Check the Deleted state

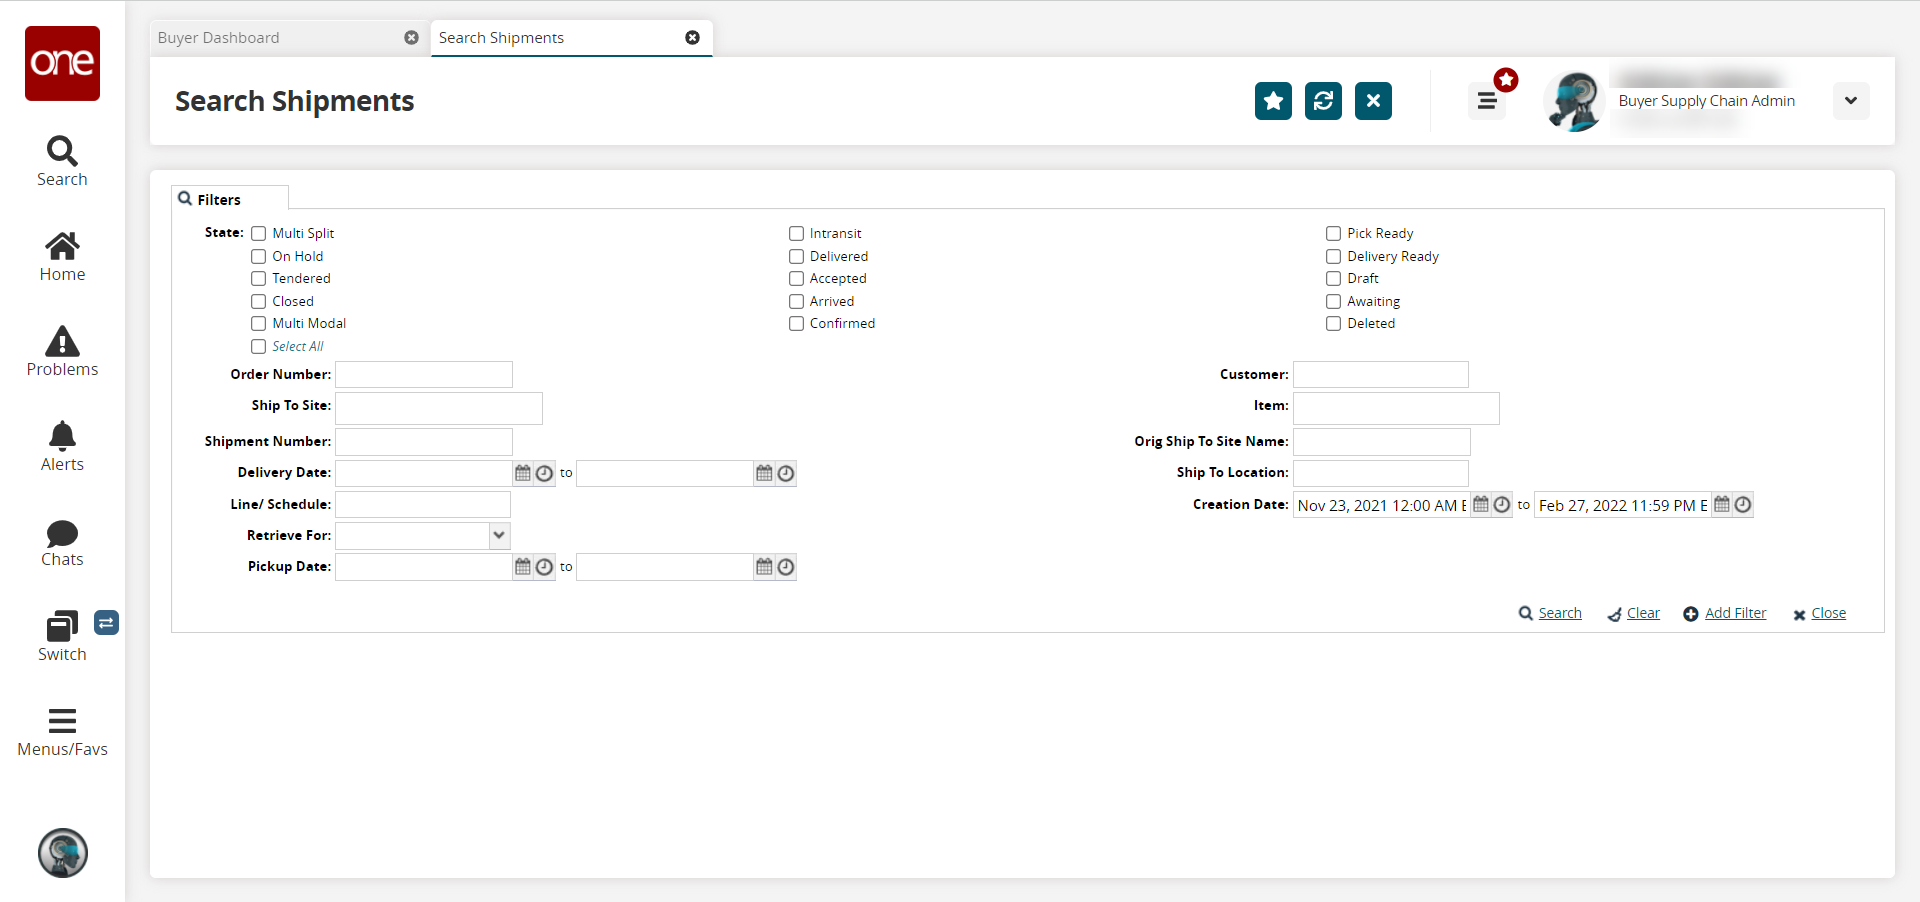point(1334,324)
